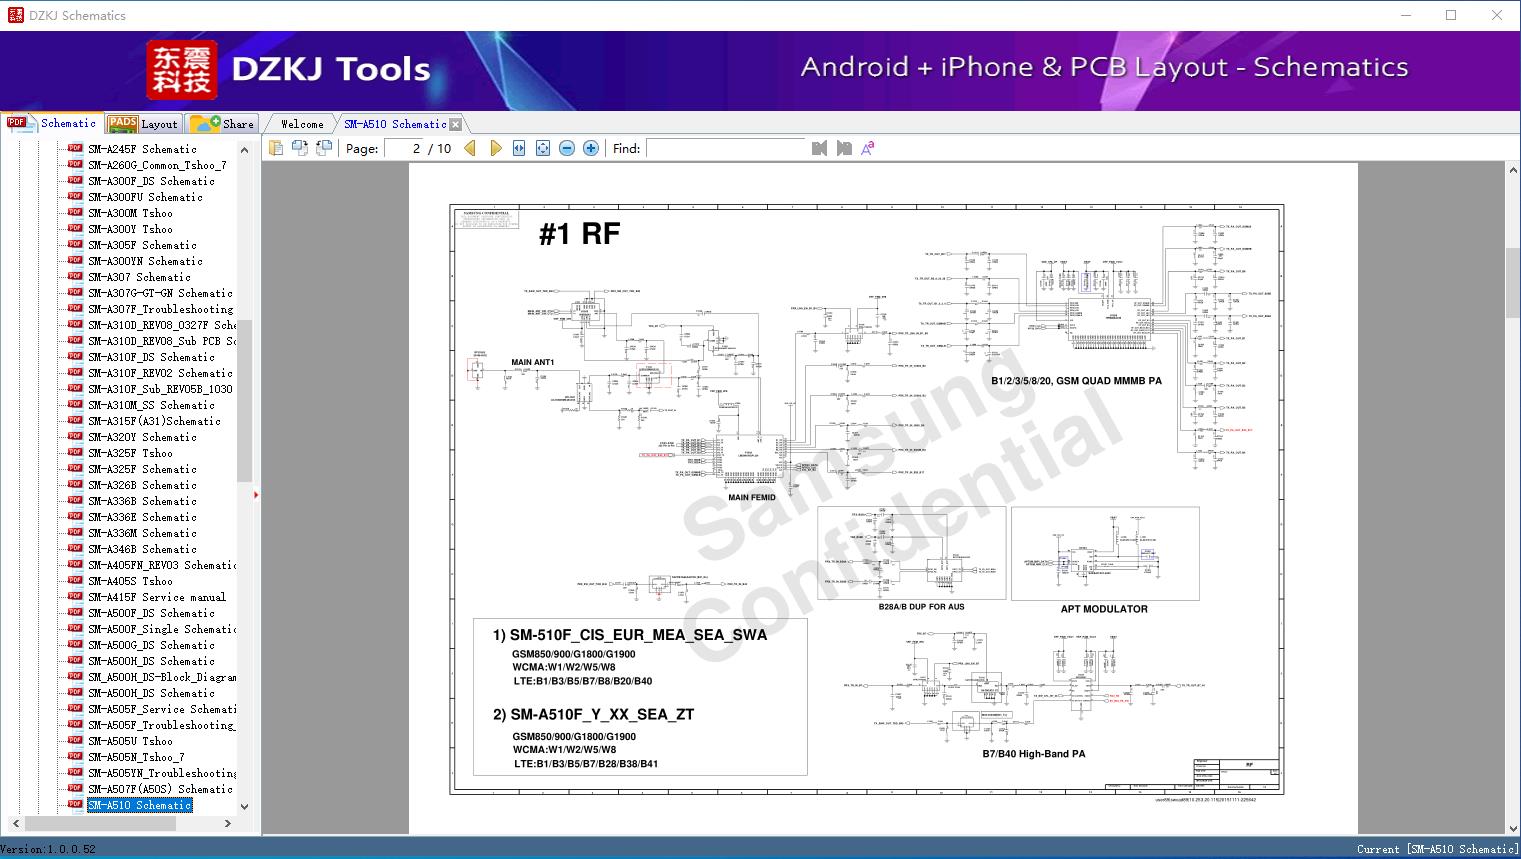1521x859 pixels.
Task: Open SM-A500H_DS-Block_Diagram file
Action: [162, 677]
